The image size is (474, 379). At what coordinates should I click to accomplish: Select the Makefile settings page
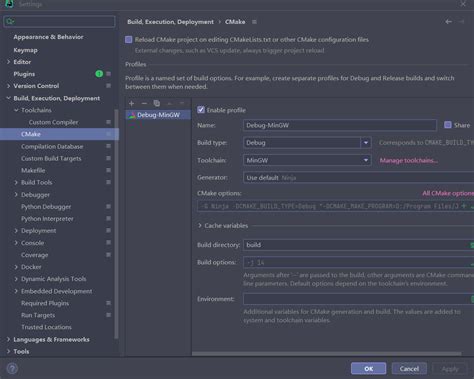coord(33,170)
